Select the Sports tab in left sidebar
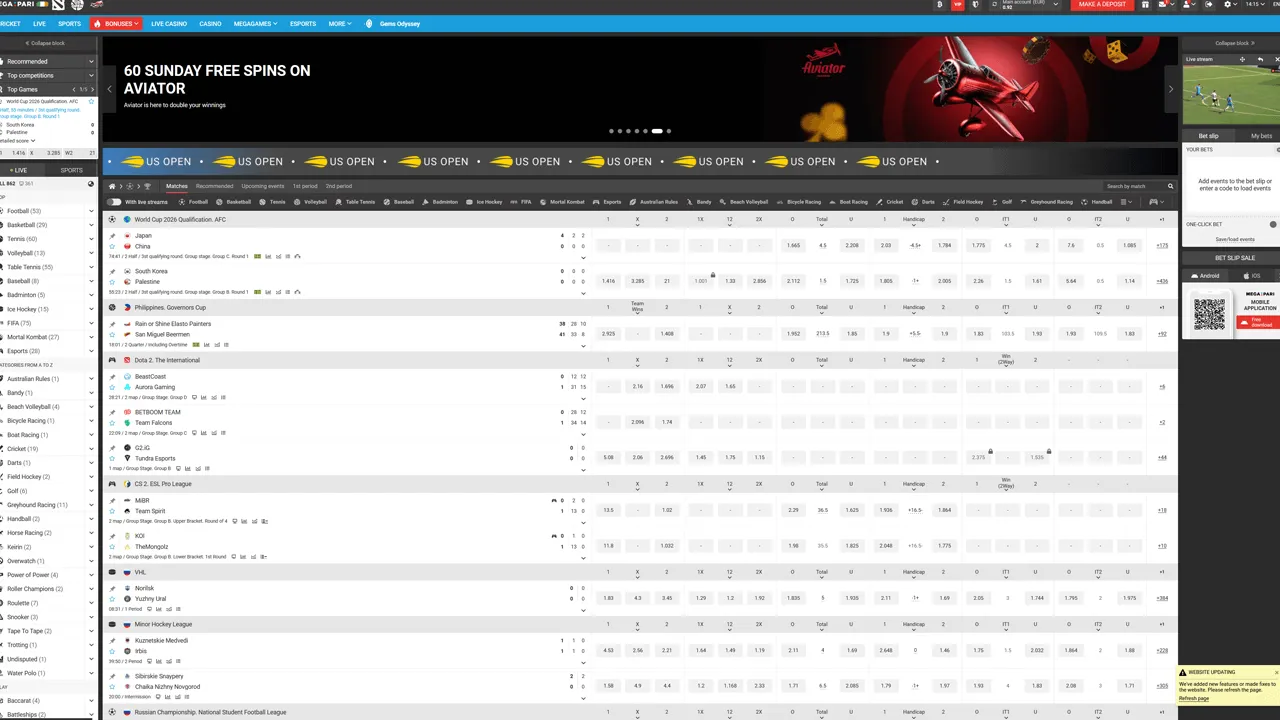 [x=72, y=170]
